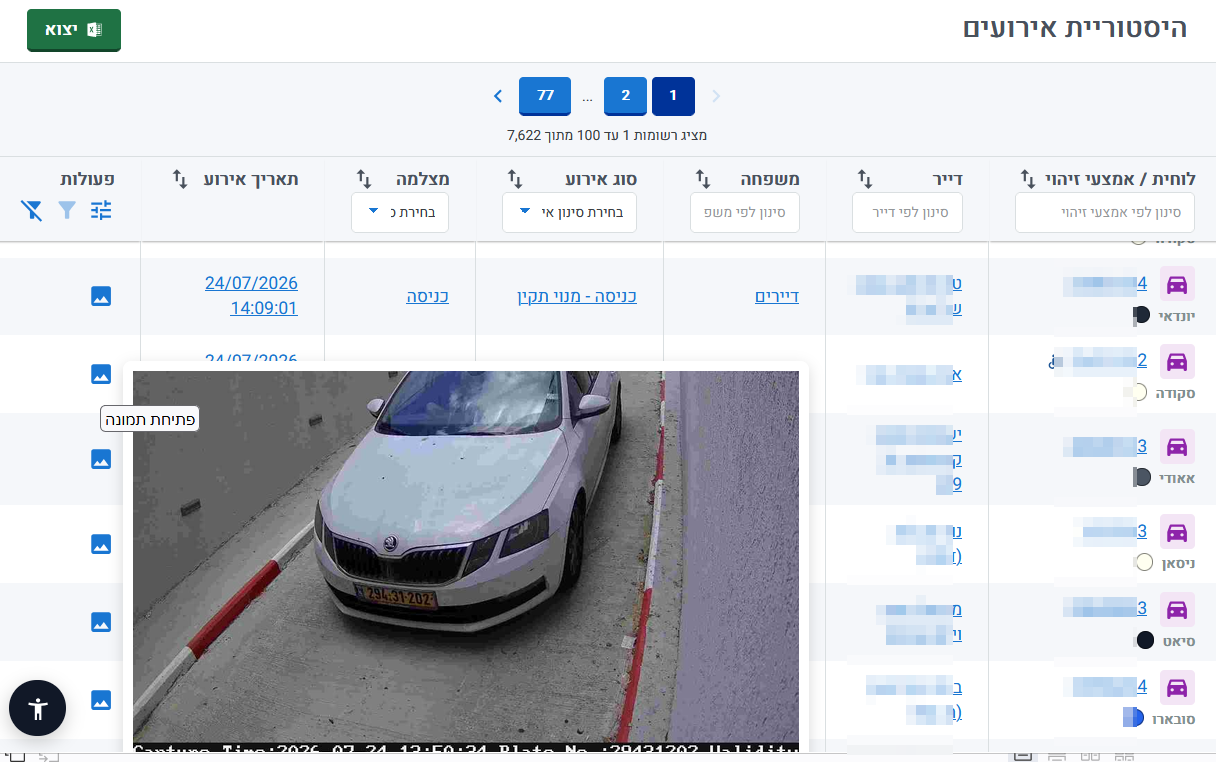Click the filter funnel icon under פעולות
1216x762 pixels.
(67, 210)
